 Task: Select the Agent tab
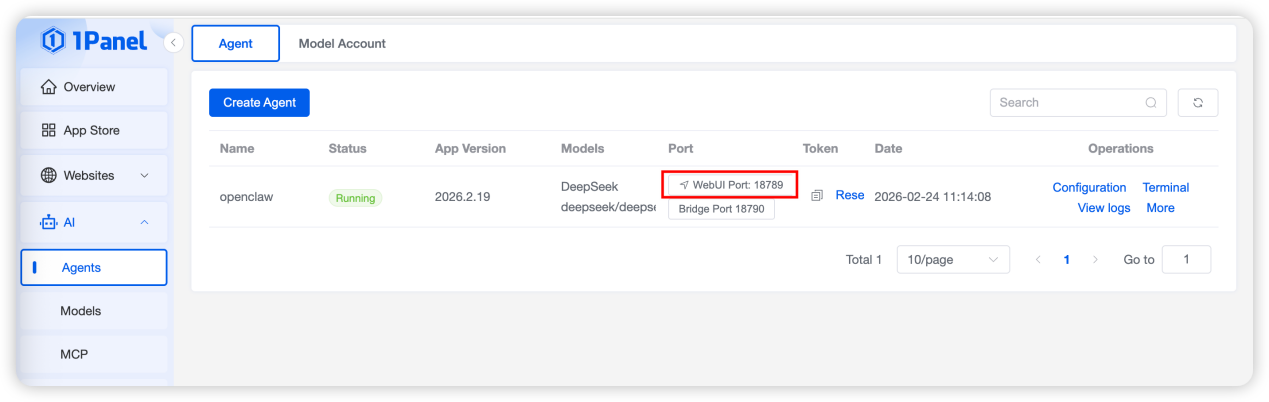click(x=236, y=44)
